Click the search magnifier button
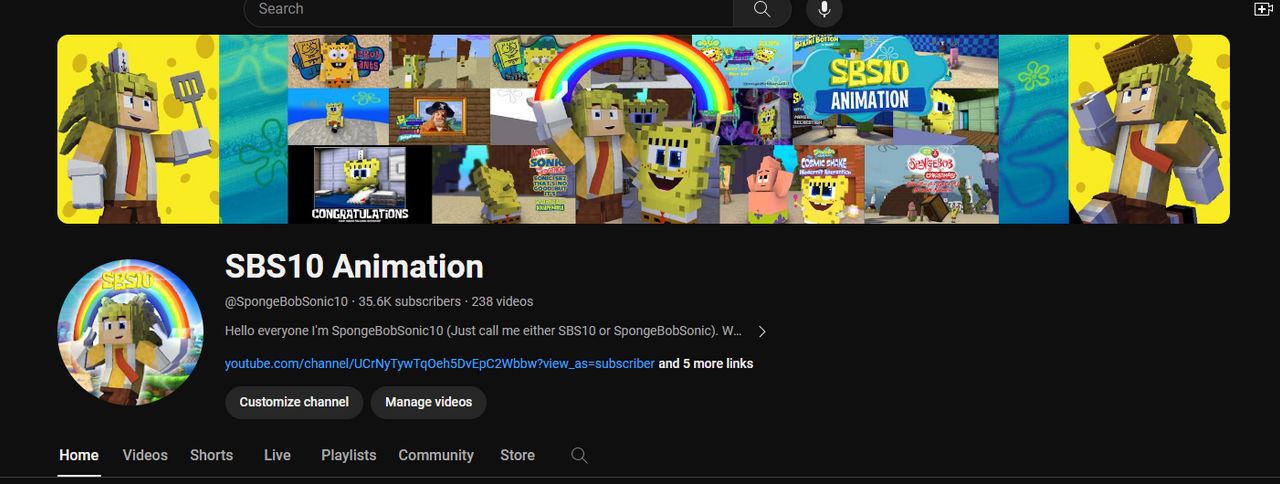 point(762,9)
